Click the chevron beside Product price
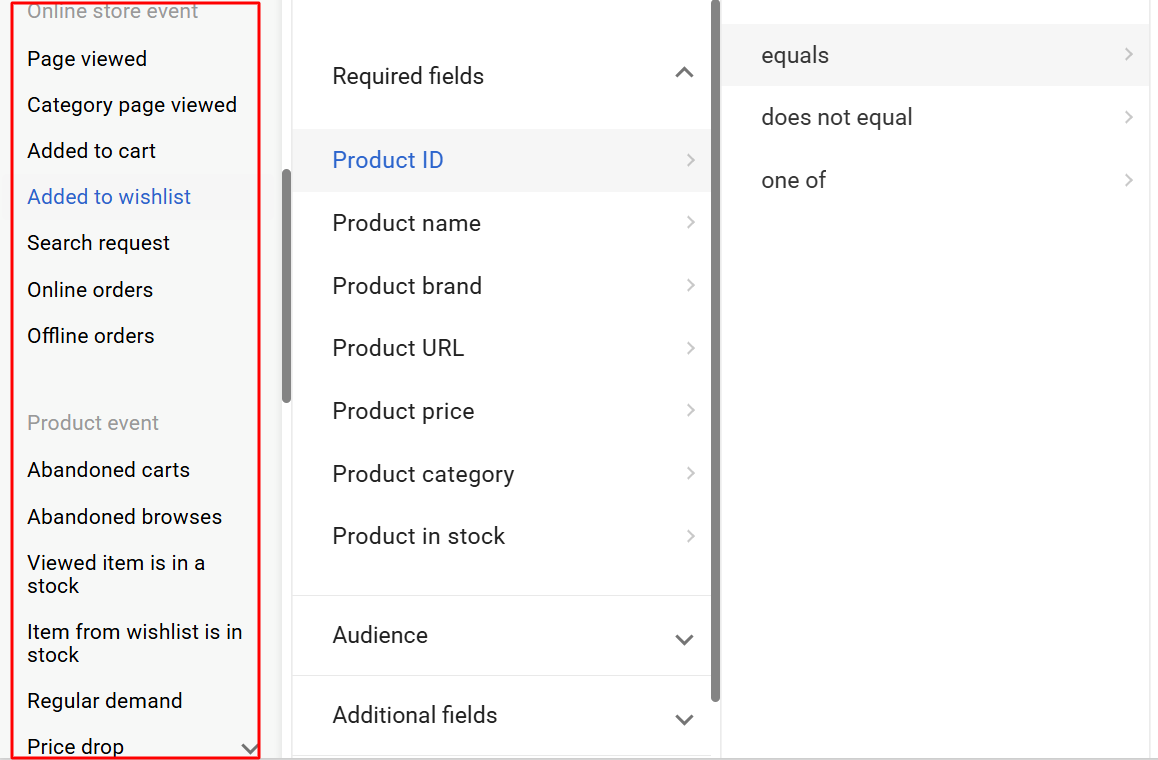Image resolution: width=1158 pixels, height=760 pixels. click(x=690, y=411)
